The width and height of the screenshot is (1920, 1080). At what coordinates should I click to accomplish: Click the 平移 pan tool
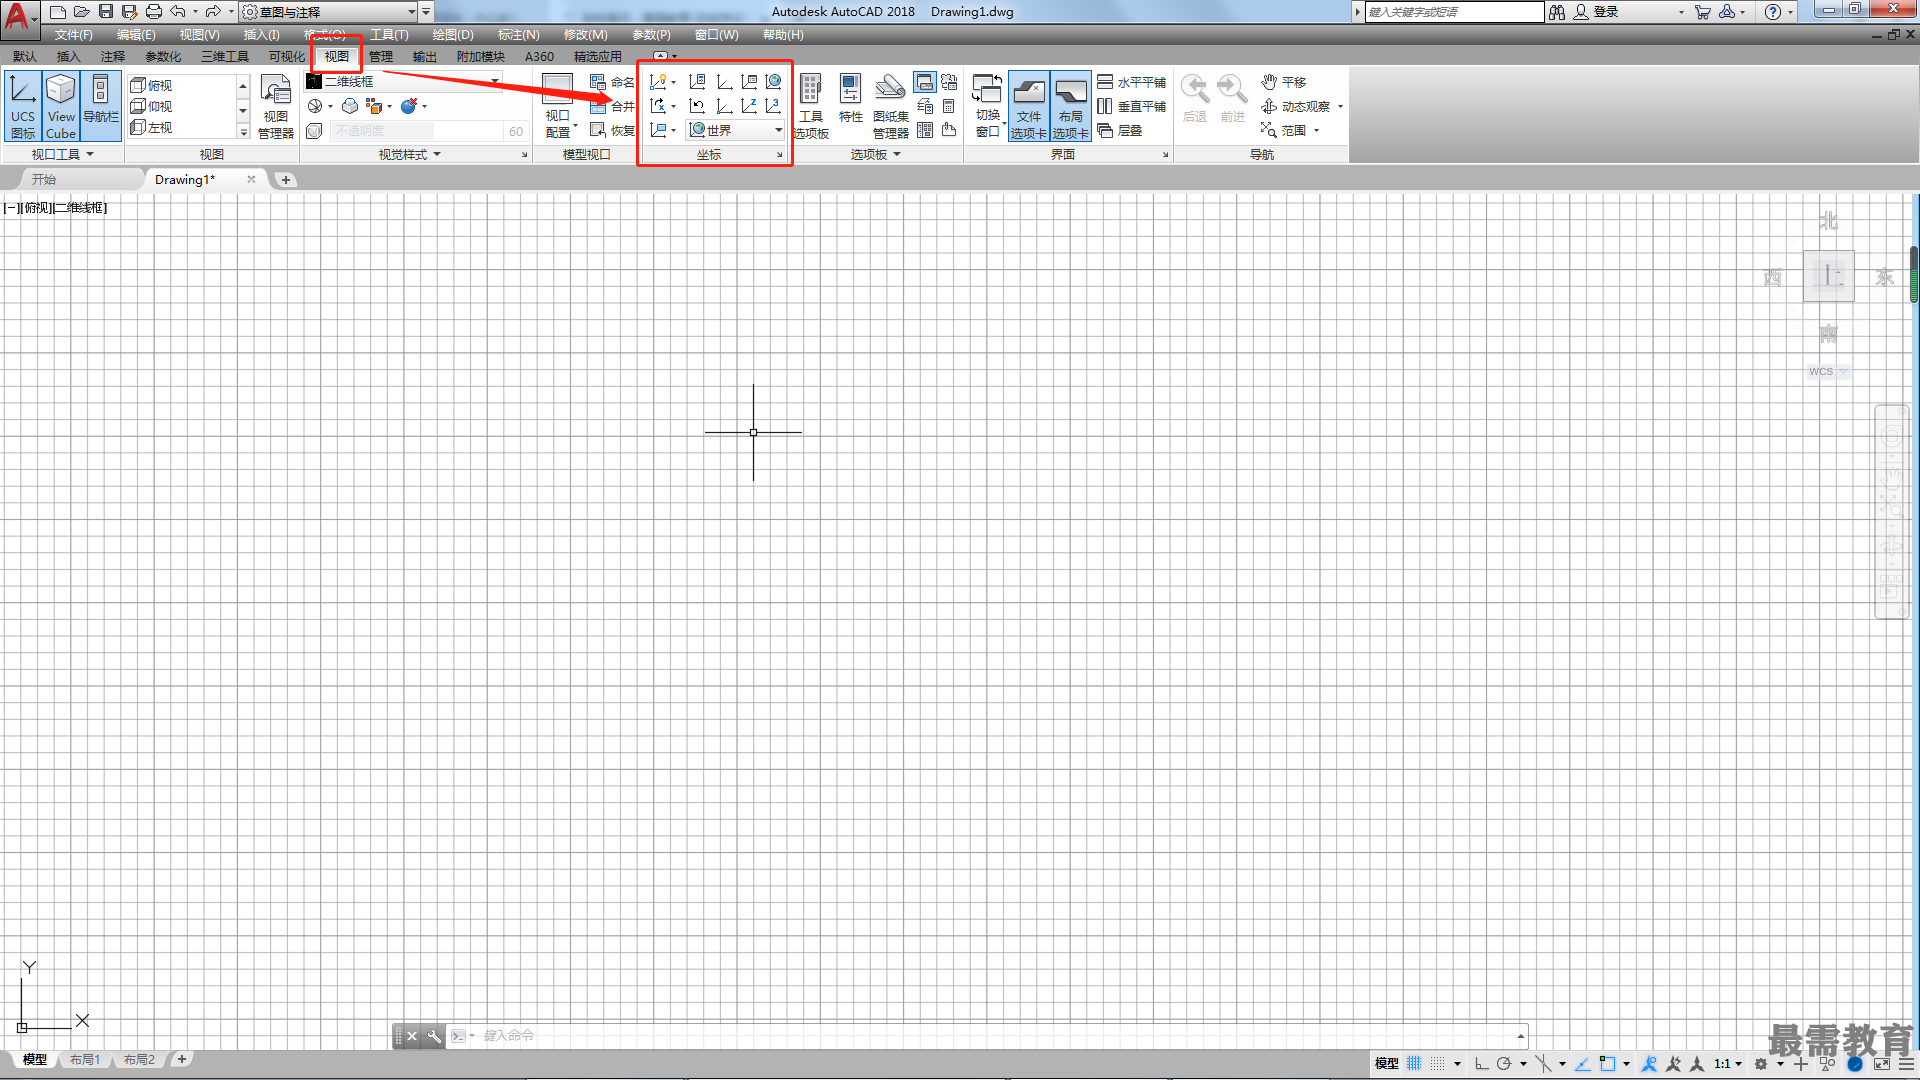point(1284,82)
